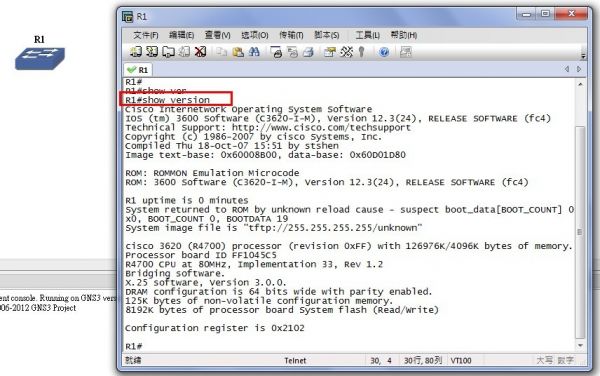Click the Paste clipboard icon
This screenshot has width=600, height=376.
[x=238, y=52]
